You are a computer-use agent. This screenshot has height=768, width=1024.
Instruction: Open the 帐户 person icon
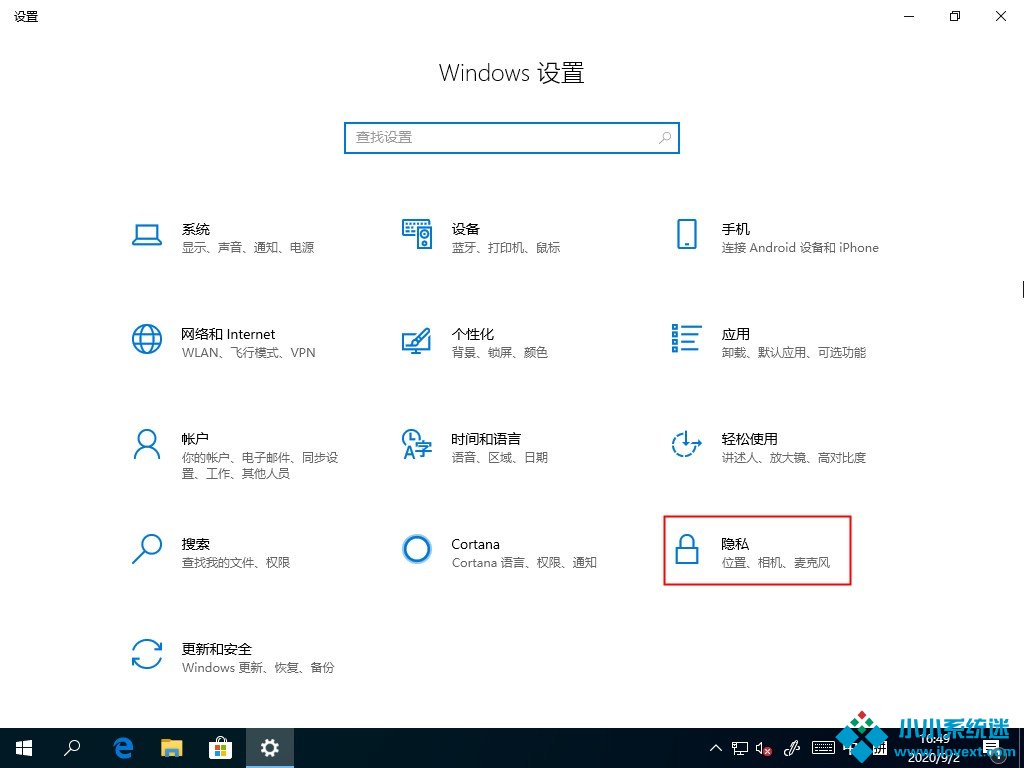pyautogui.click(x=147, y=444)
